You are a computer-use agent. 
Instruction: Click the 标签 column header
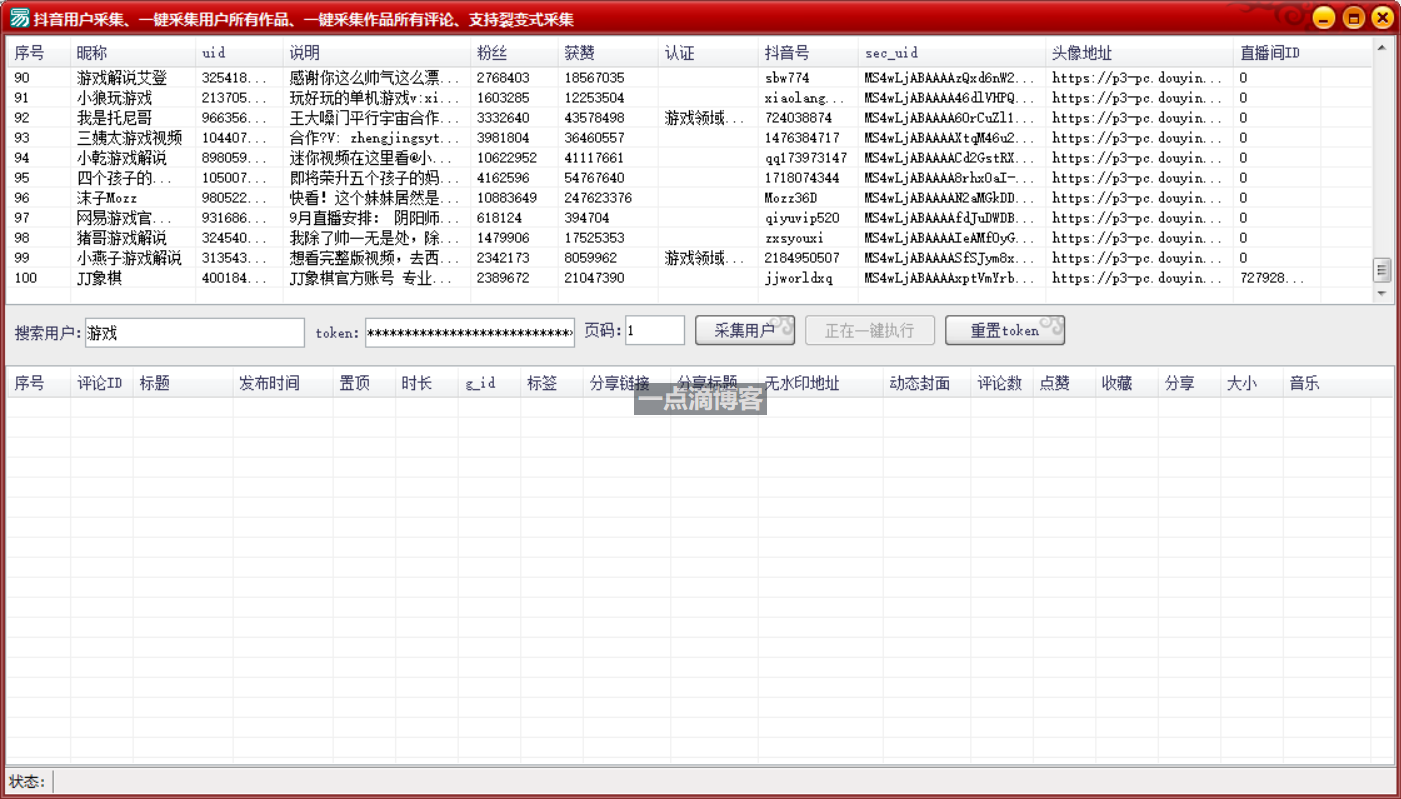[552, 383]
